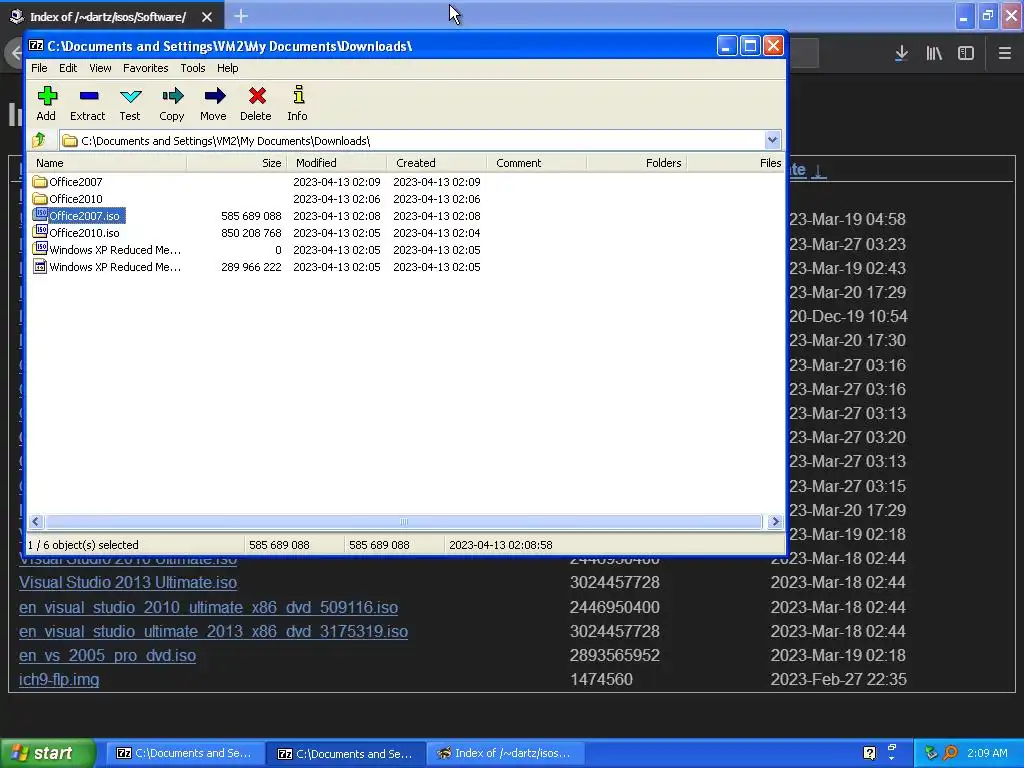Open Firefox downloads arrow icon
This screenshot has width=1024, height=768.
[x=901, y=54]
